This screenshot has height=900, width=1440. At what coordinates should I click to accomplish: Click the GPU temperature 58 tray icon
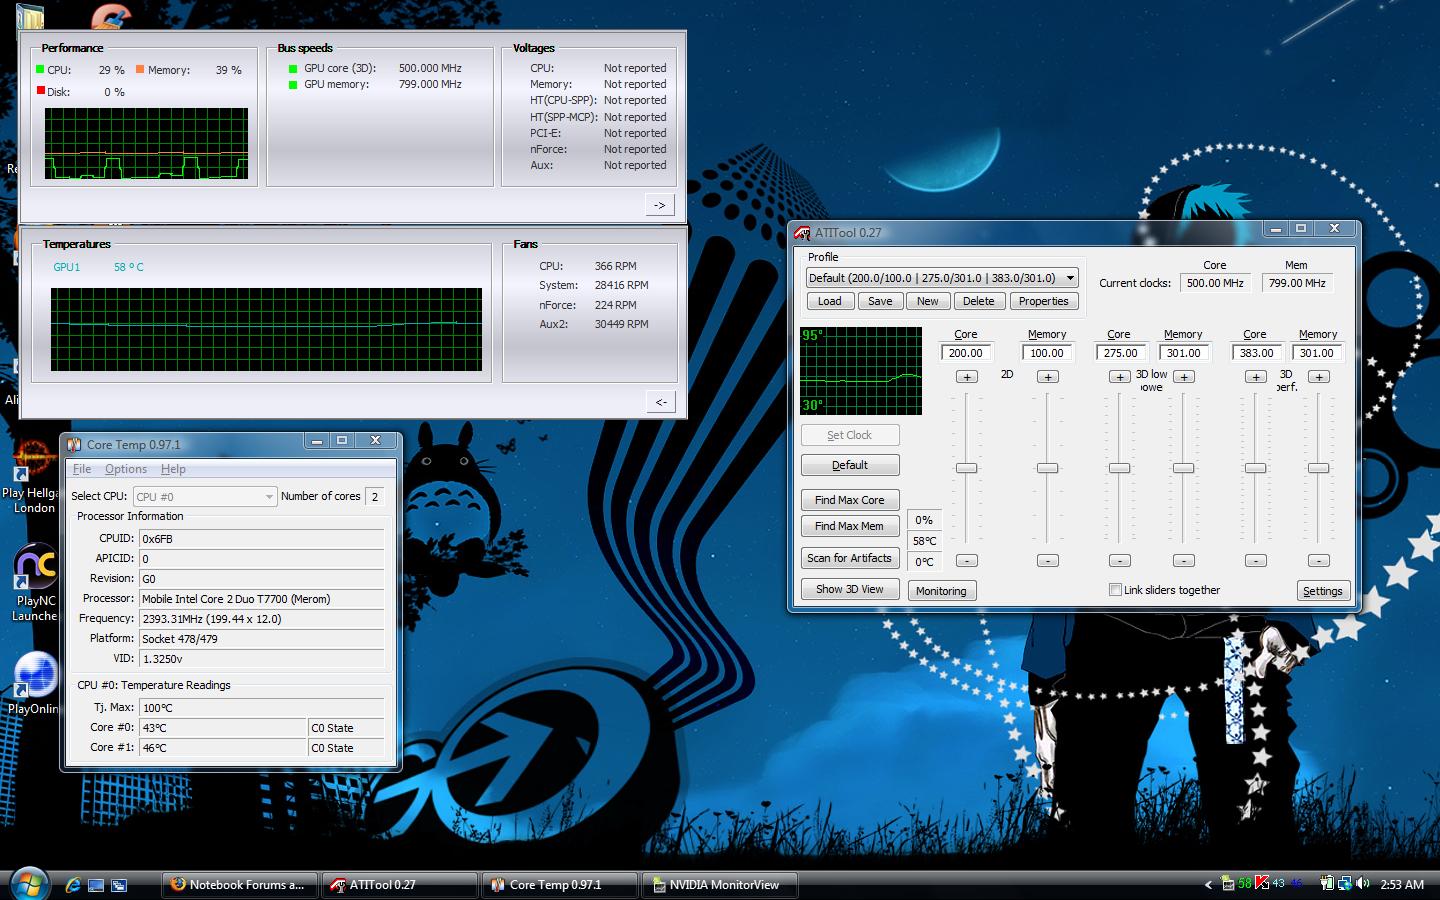(1245, 883)
